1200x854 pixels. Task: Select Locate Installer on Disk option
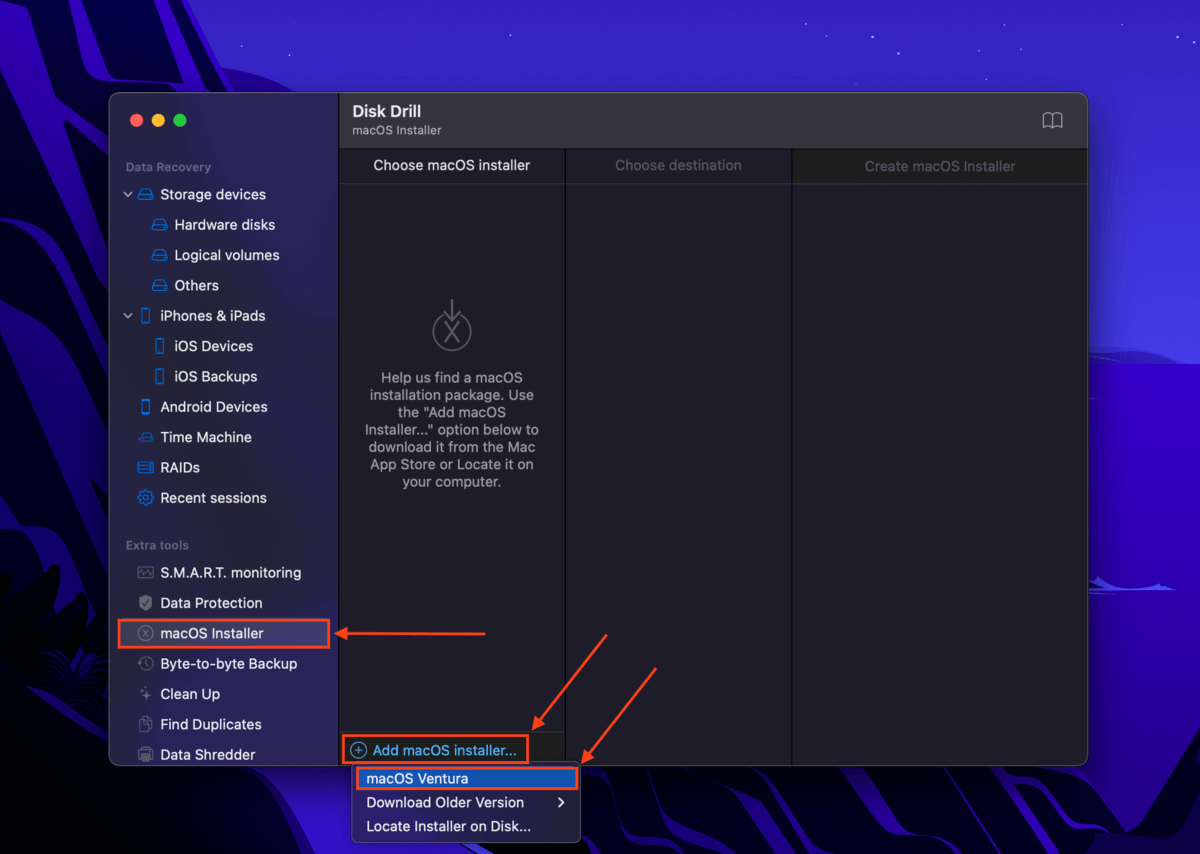tap(448, 827)
